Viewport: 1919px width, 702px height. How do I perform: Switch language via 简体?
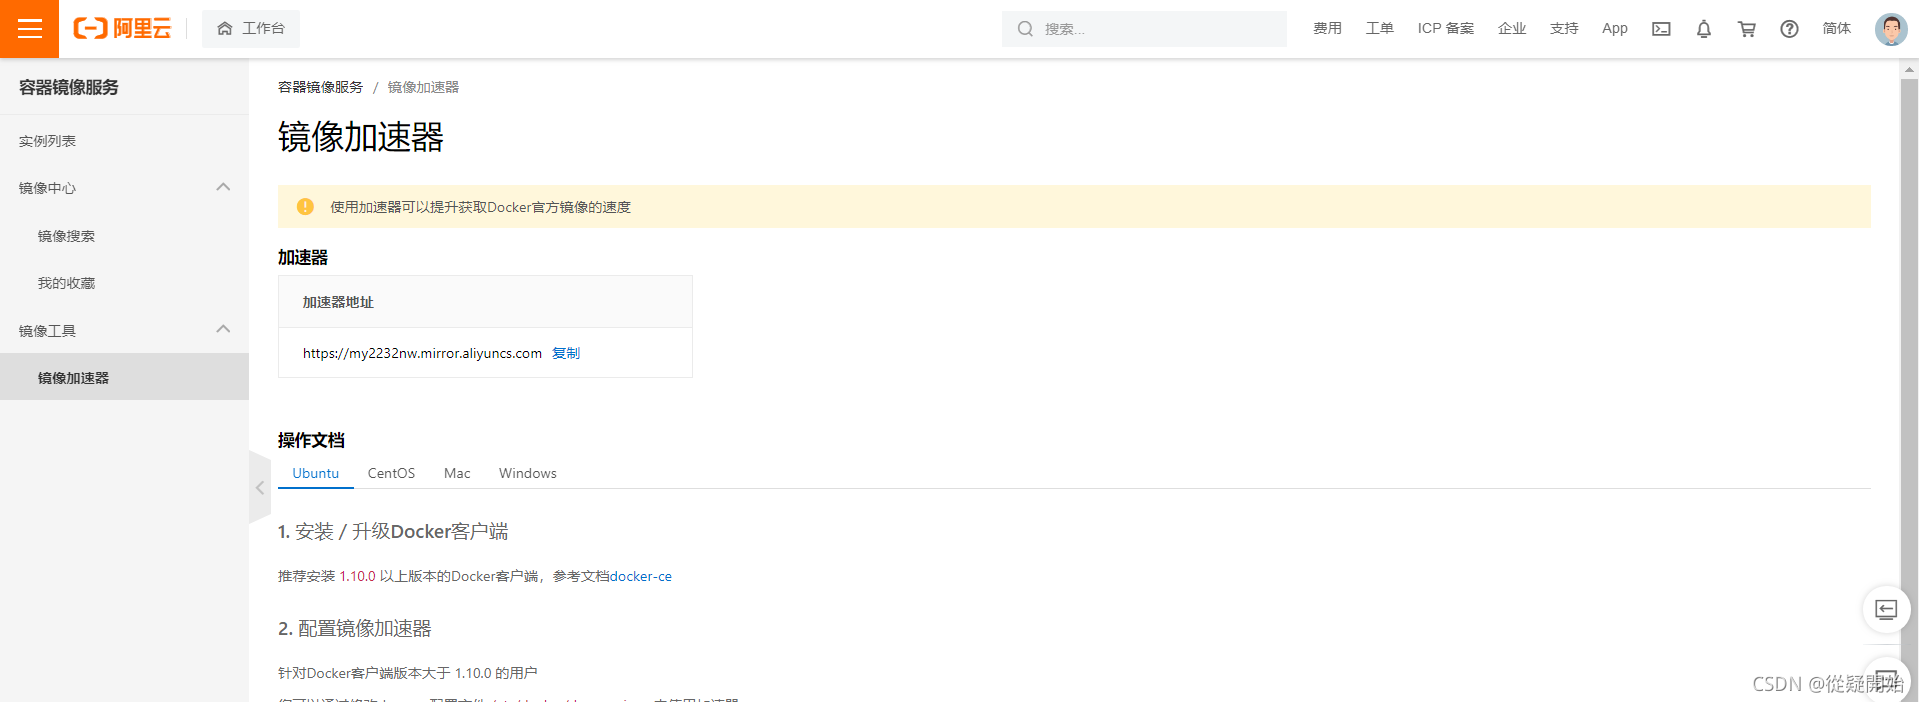coord(1836,29)
